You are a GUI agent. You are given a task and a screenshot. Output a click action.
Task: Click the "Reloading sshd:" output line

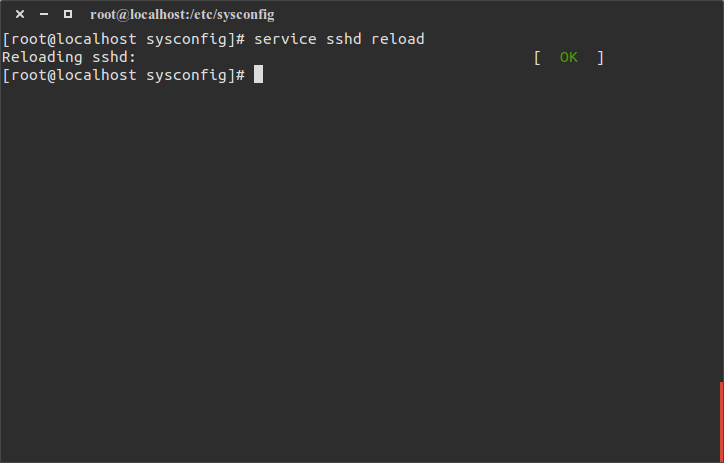[69, 57]
